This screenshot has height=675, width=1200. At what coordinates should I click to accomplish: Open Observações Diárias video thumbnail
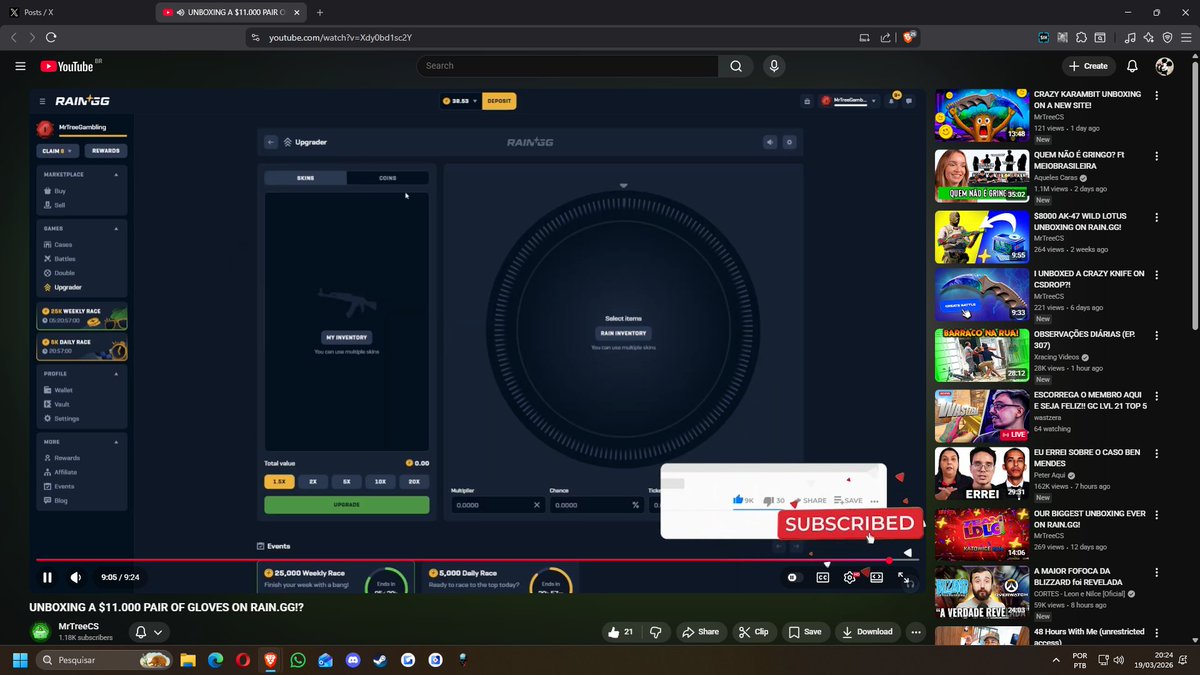(x=981, y=355)
